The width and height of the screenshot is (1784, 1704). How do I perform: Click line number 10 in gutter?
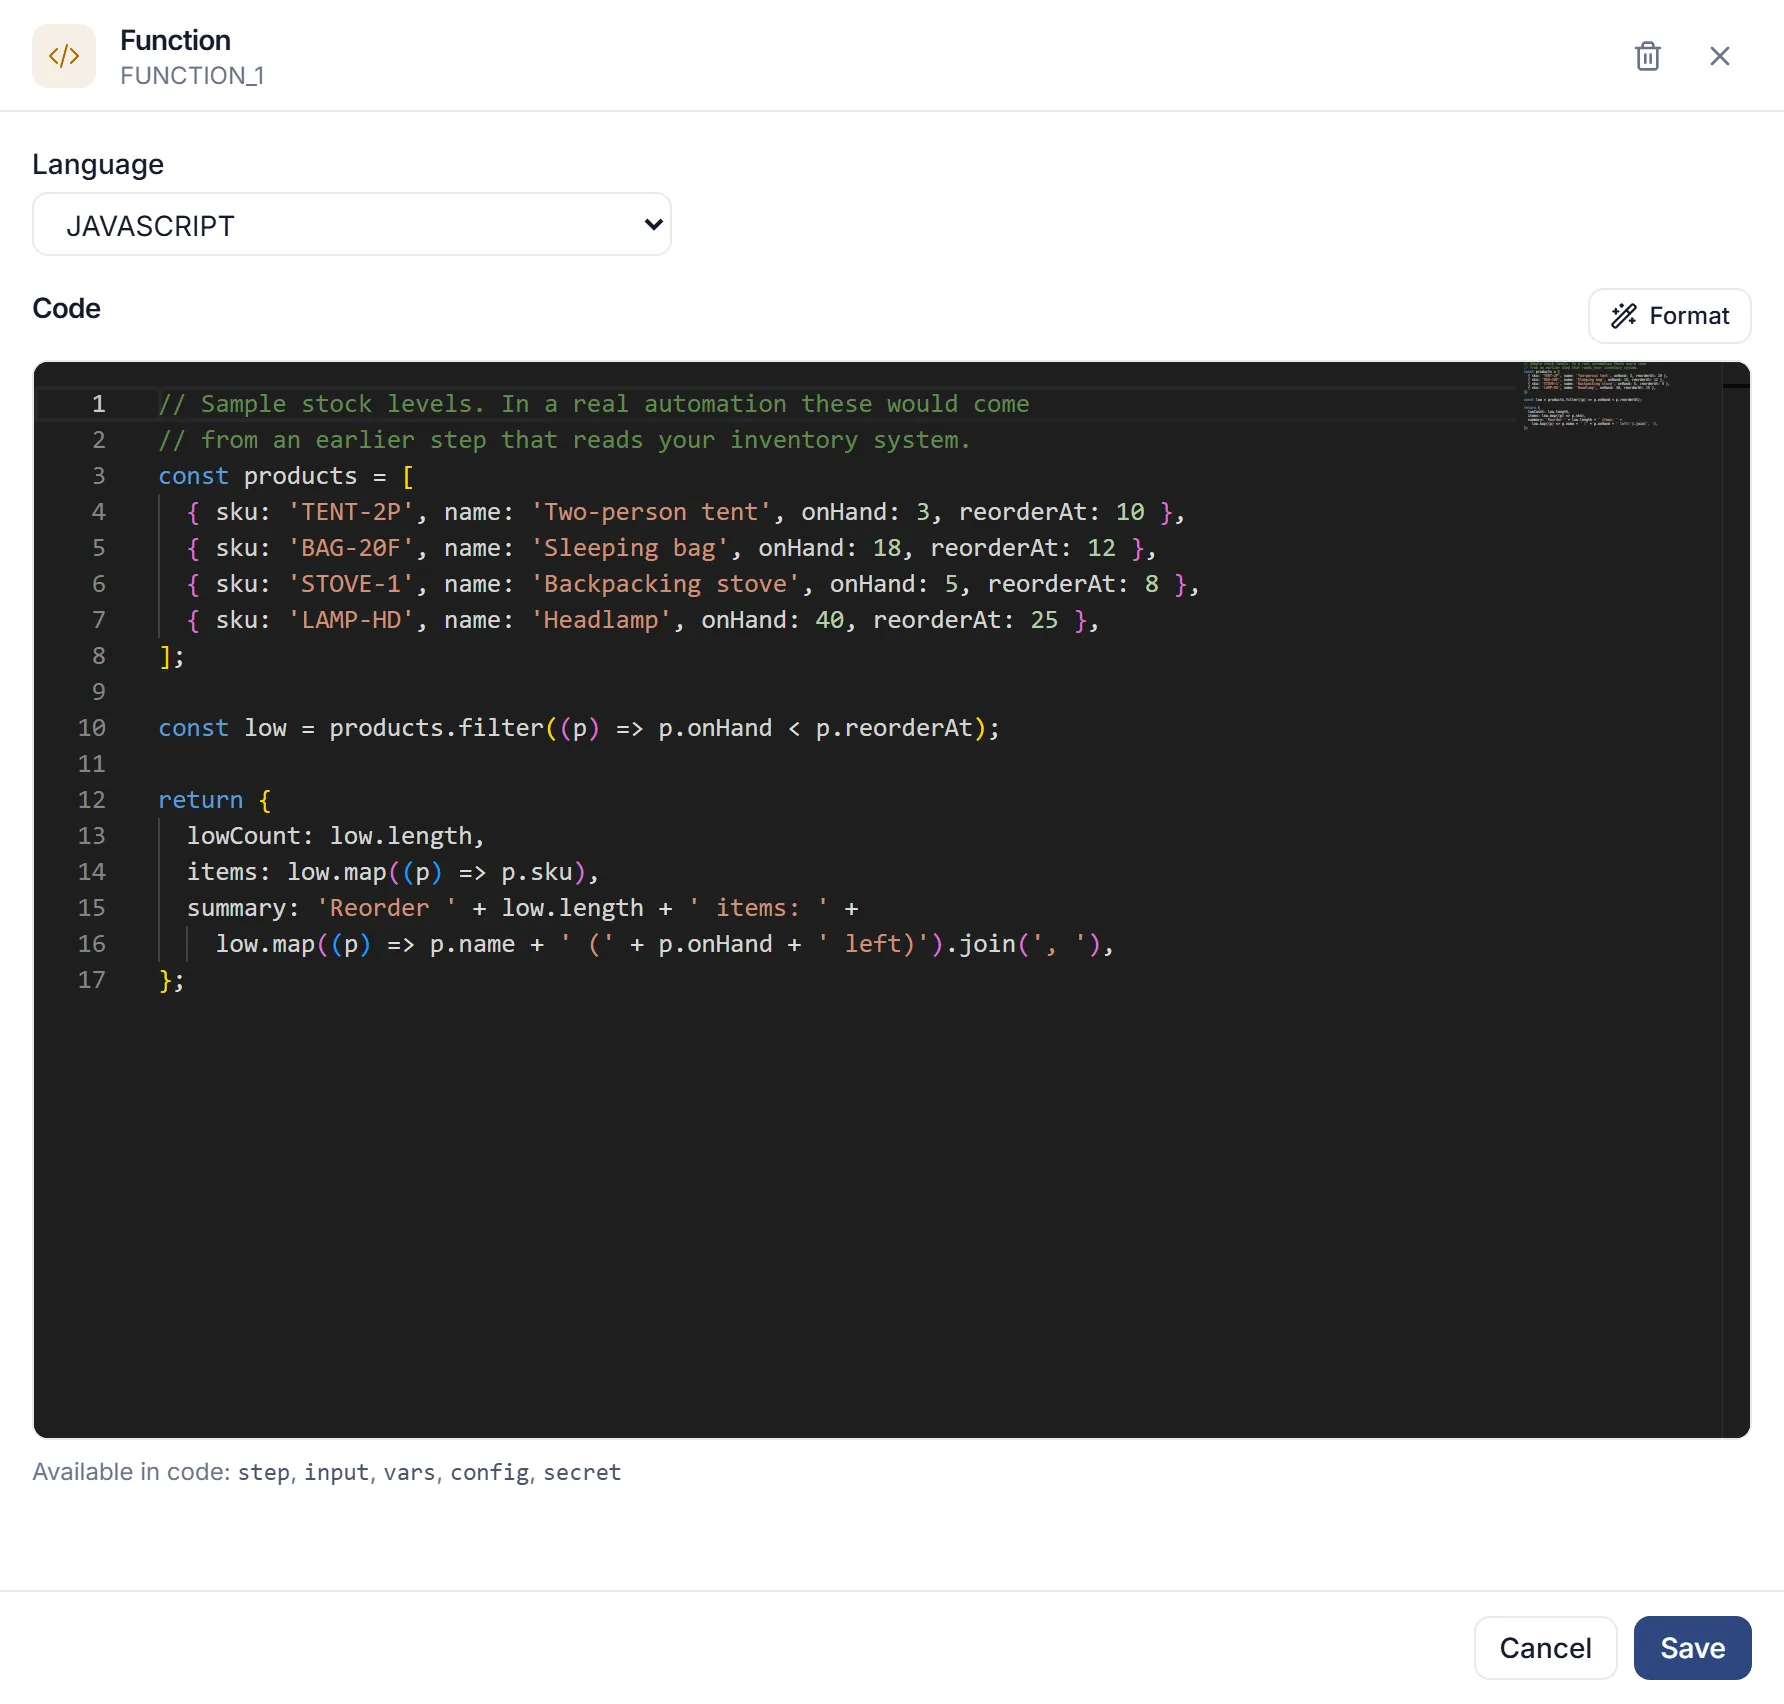(91, 728)
